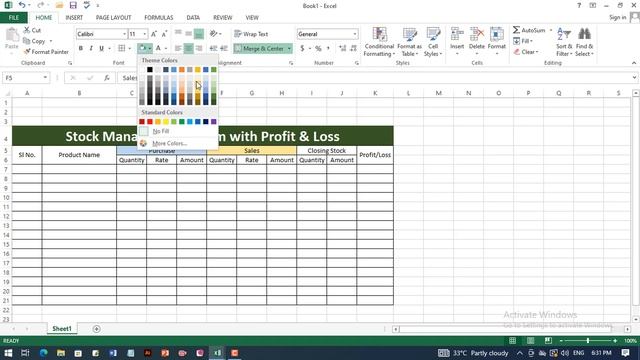The height and width of the screenshot is (360, 640).
Task: Click the Delete cells icon
Action: click(476, 35)
